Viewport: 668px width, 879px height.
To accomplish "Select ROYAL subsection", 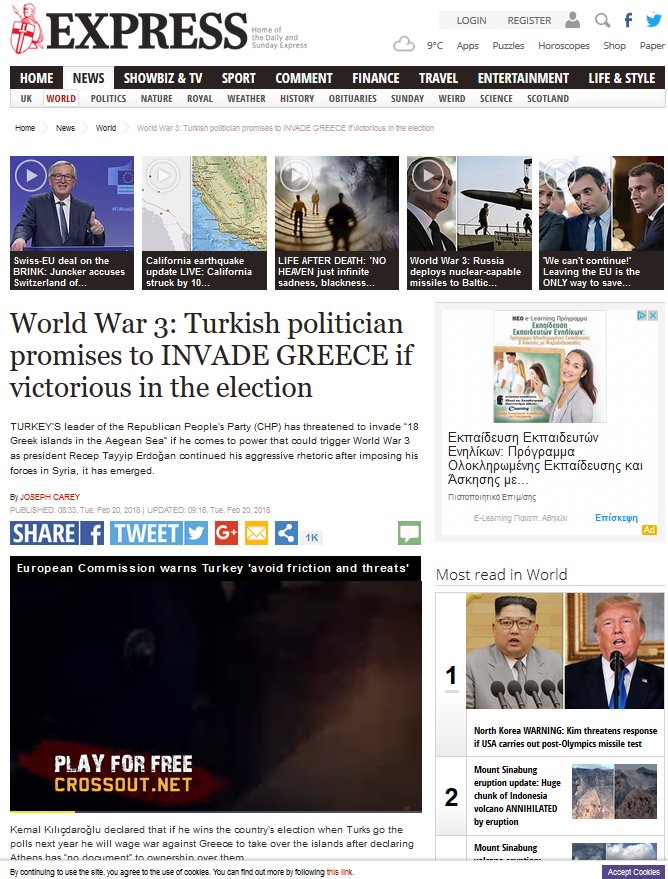I will (x=200, y=99).
